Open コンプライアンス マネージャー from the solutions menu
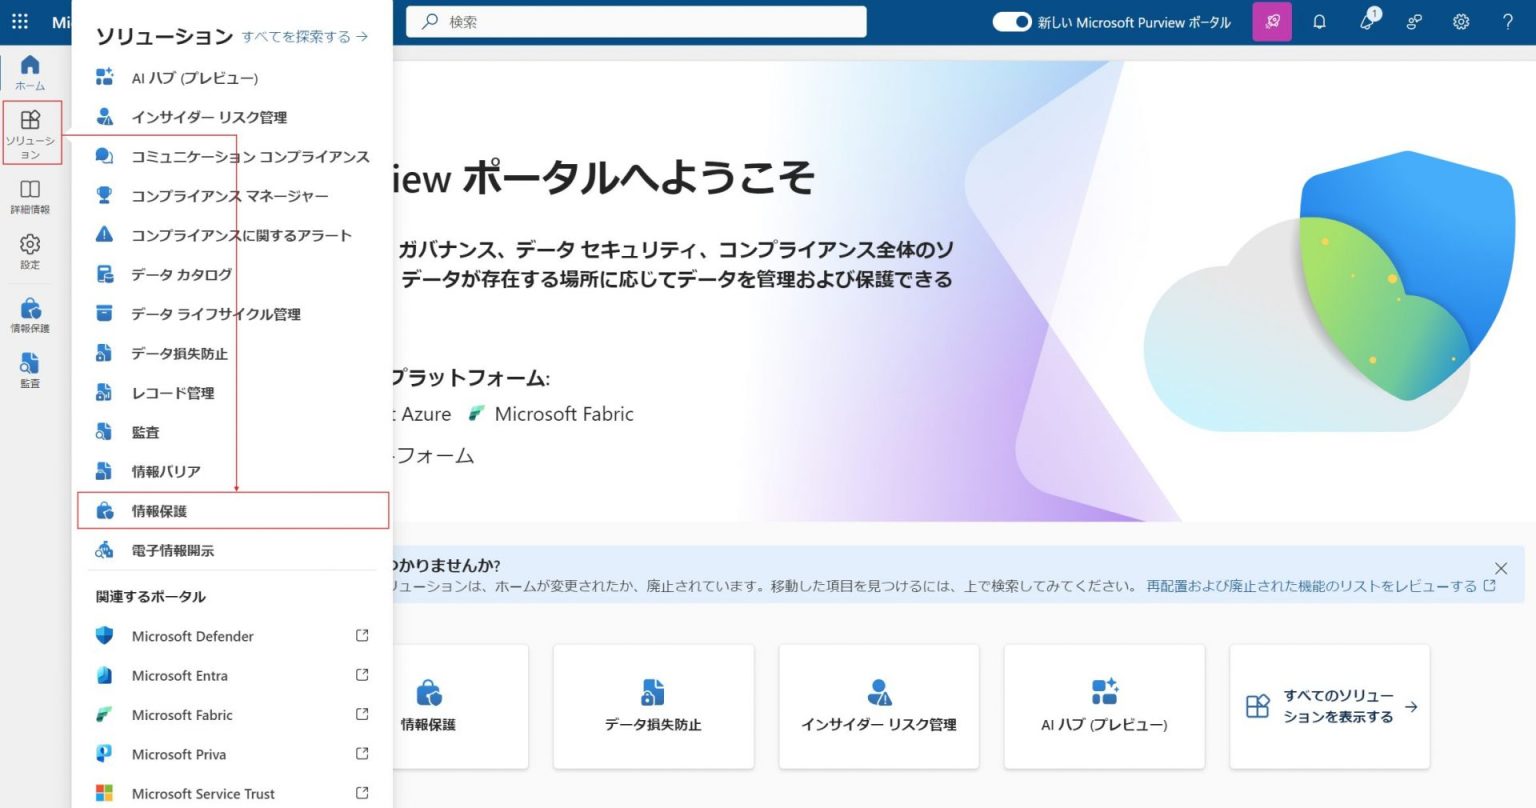Screen dimensions: 1536x808 pos(229,195)
